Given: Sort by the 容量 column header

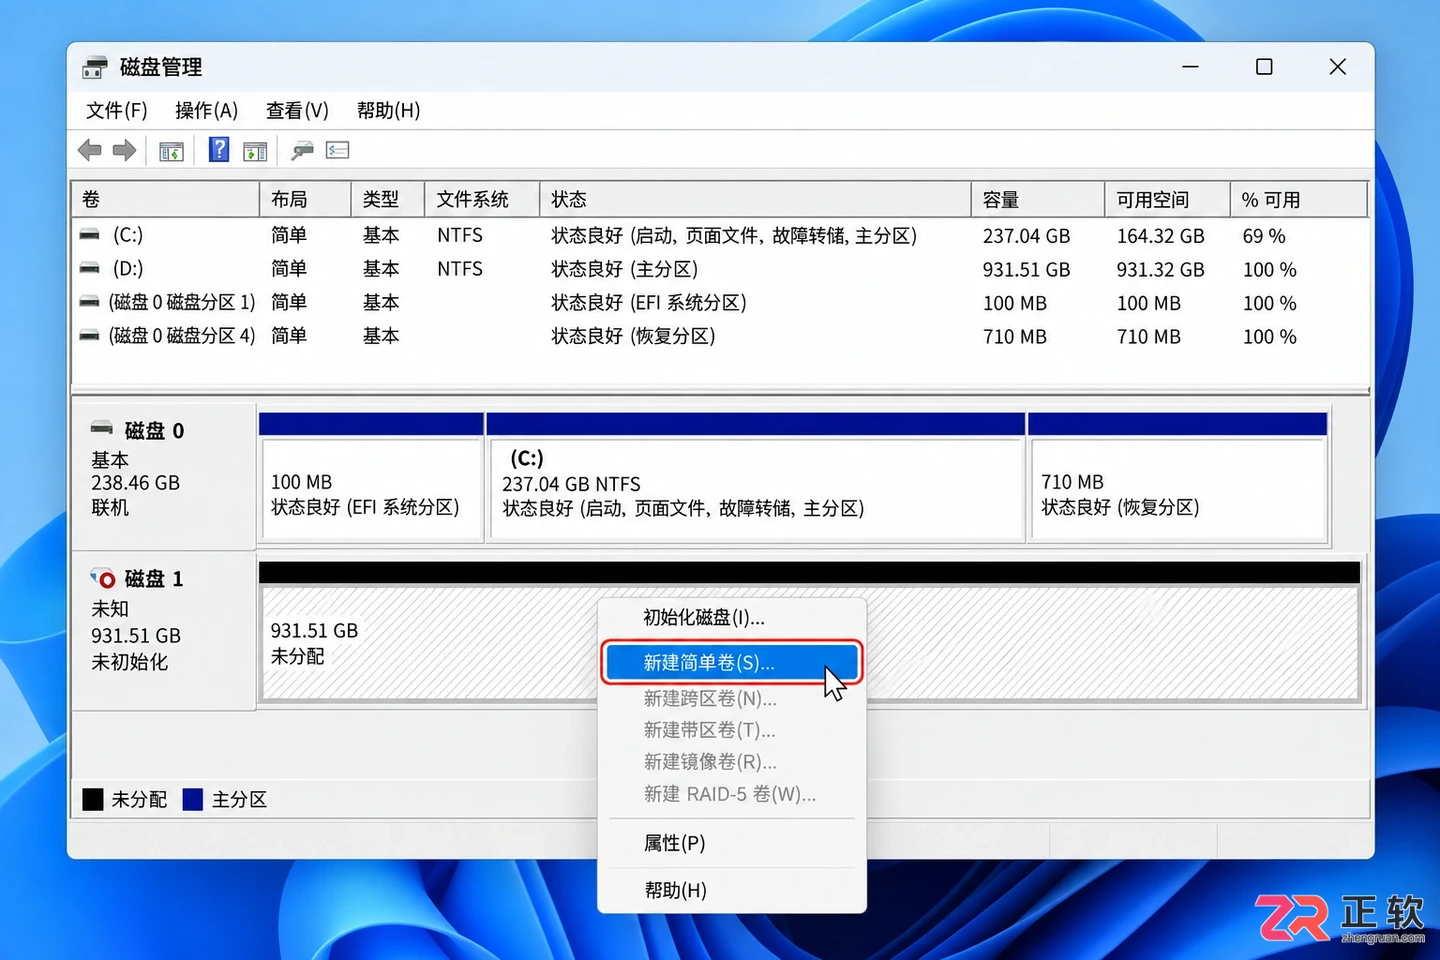Looking at the screenshot, I should click(x=1038, y=200).
